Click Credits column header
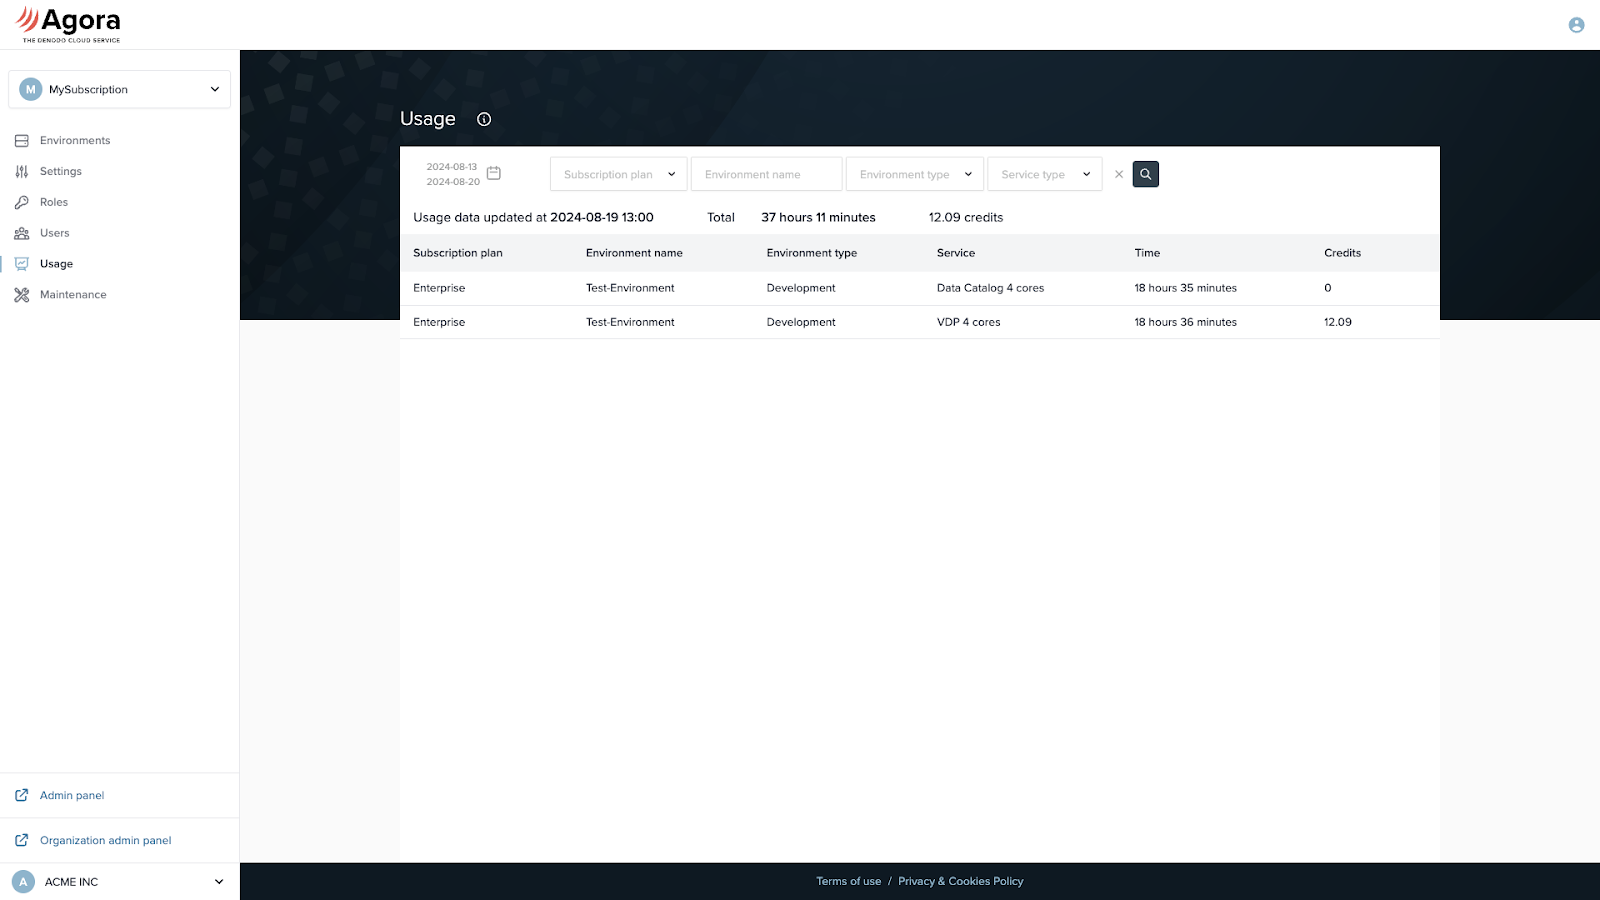The width and height of the screenshot is (1600, 900). point(1343,253)
